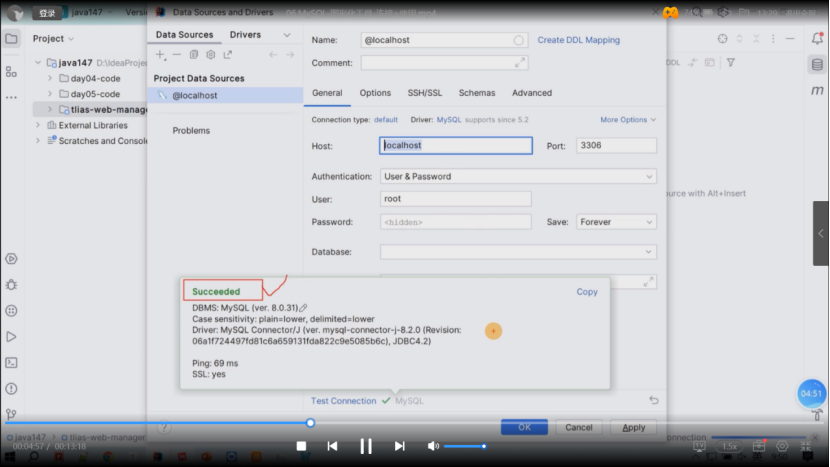This screenshot has height=467, width=830.
Task: Duplicate the selected data source
Action: point(194,55)
